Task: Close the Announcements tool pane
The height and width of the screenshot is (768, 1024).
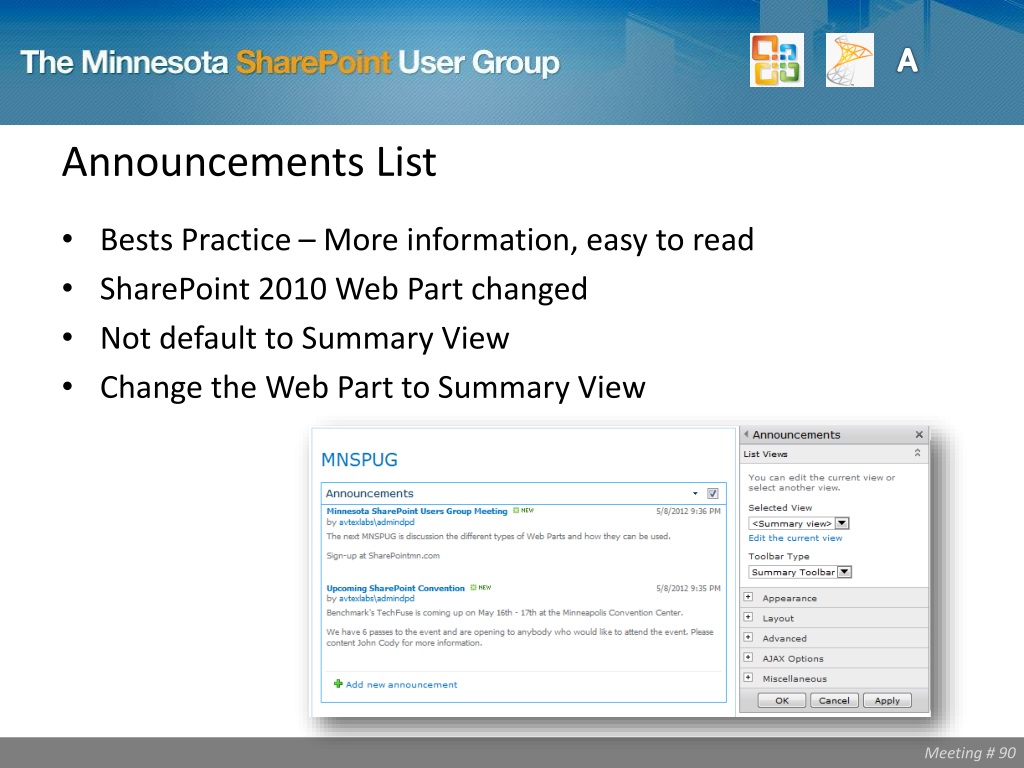Action: pos(919,434)
